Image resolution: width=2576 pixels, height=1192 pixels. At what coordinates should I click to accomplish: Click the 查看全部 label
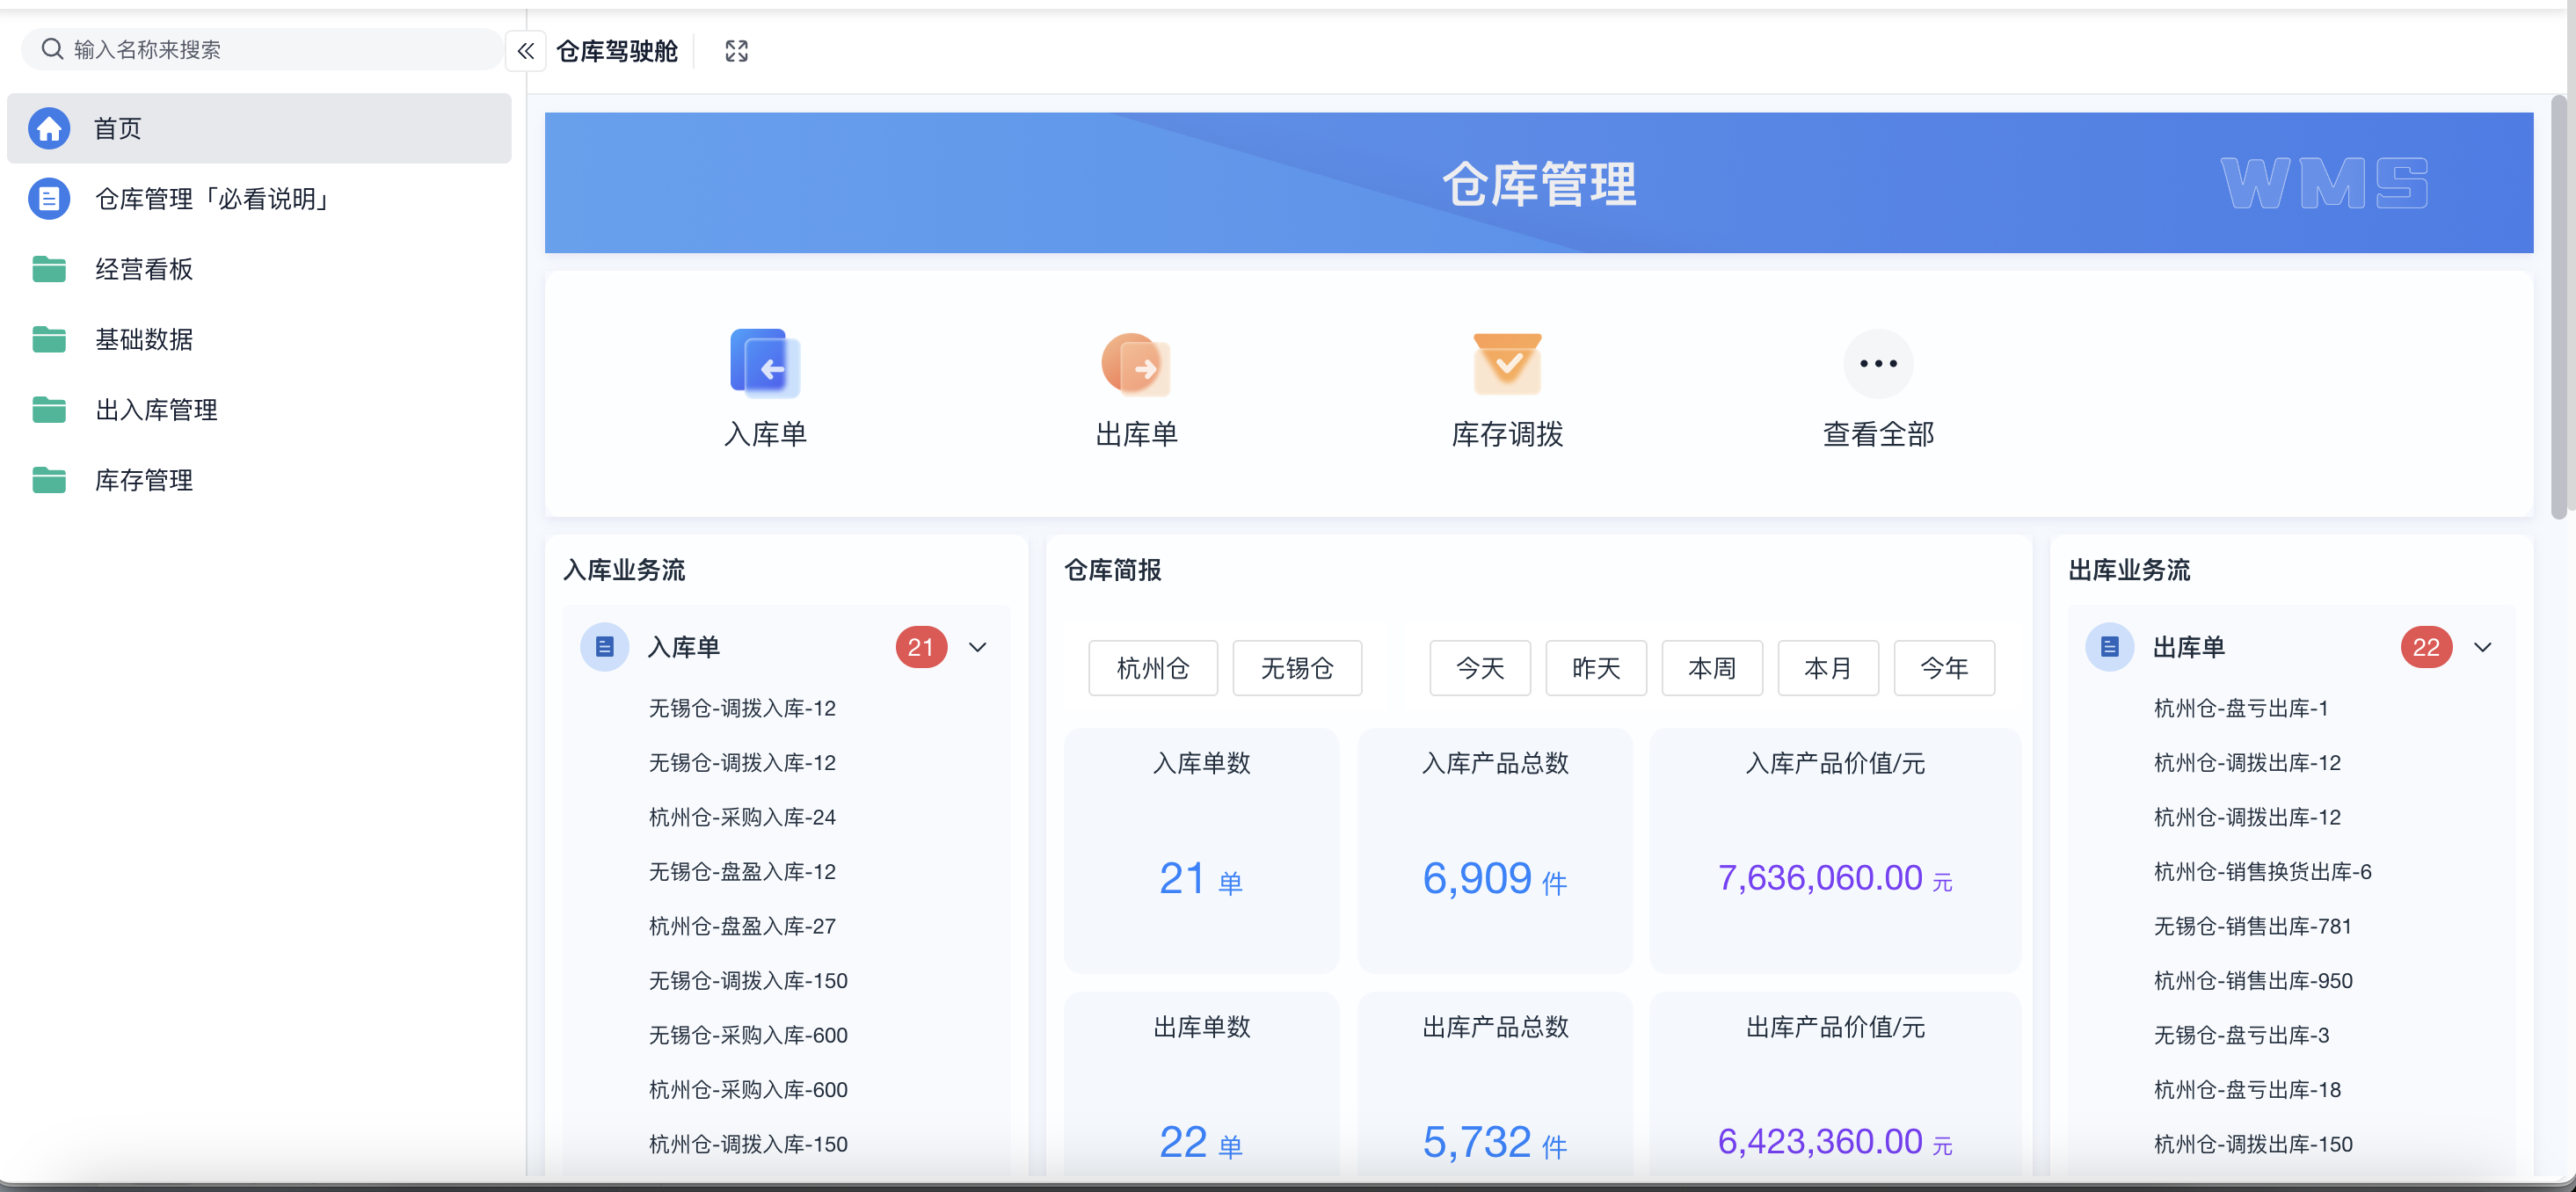(x=1878, y=434)
